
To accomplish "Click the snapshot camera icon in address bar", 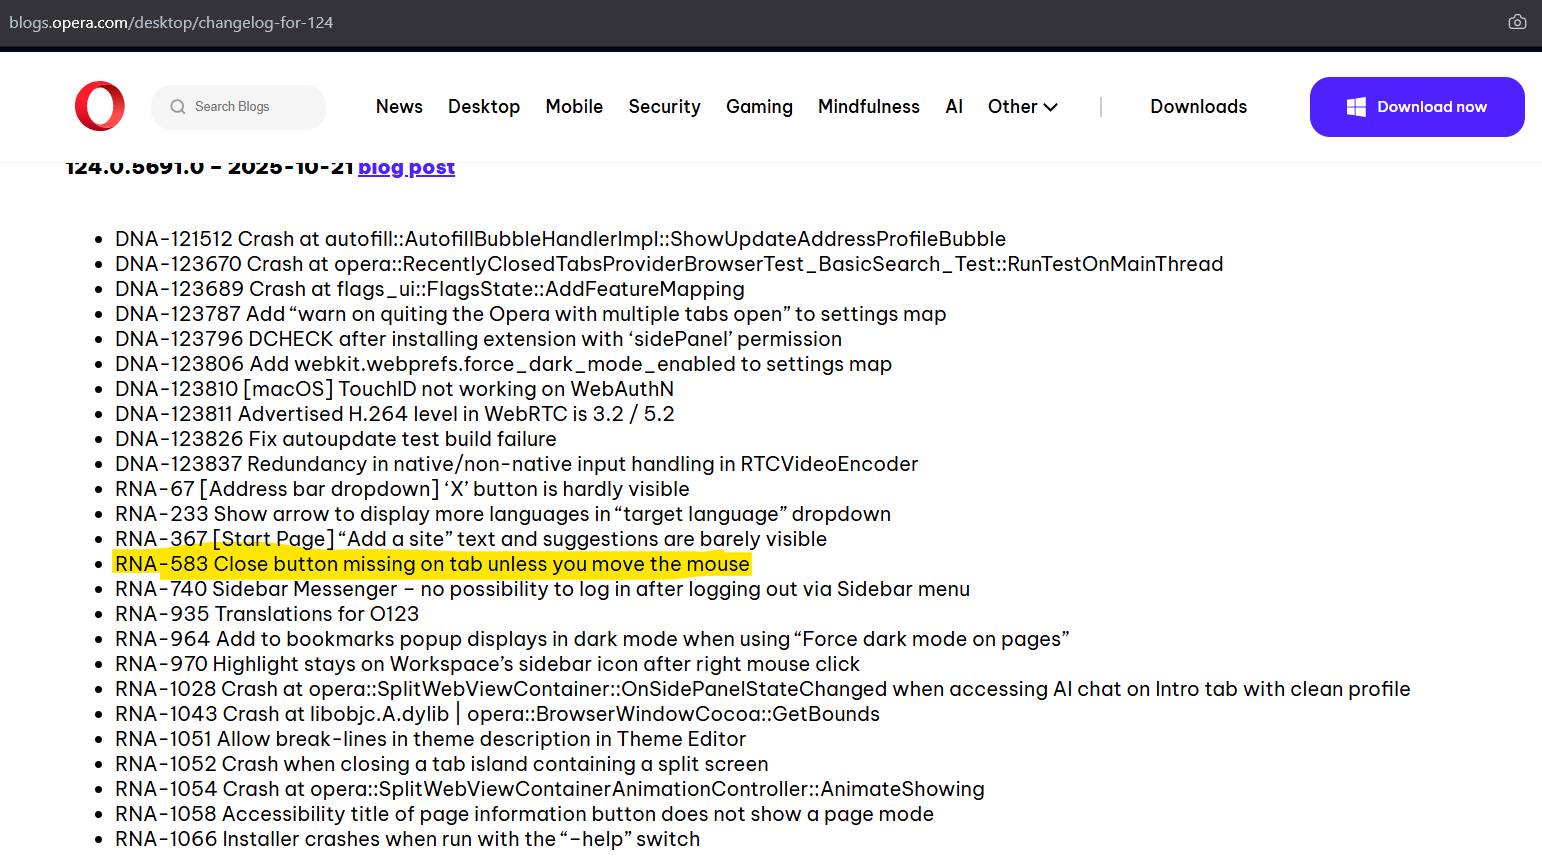I will tap(1517, 22).
